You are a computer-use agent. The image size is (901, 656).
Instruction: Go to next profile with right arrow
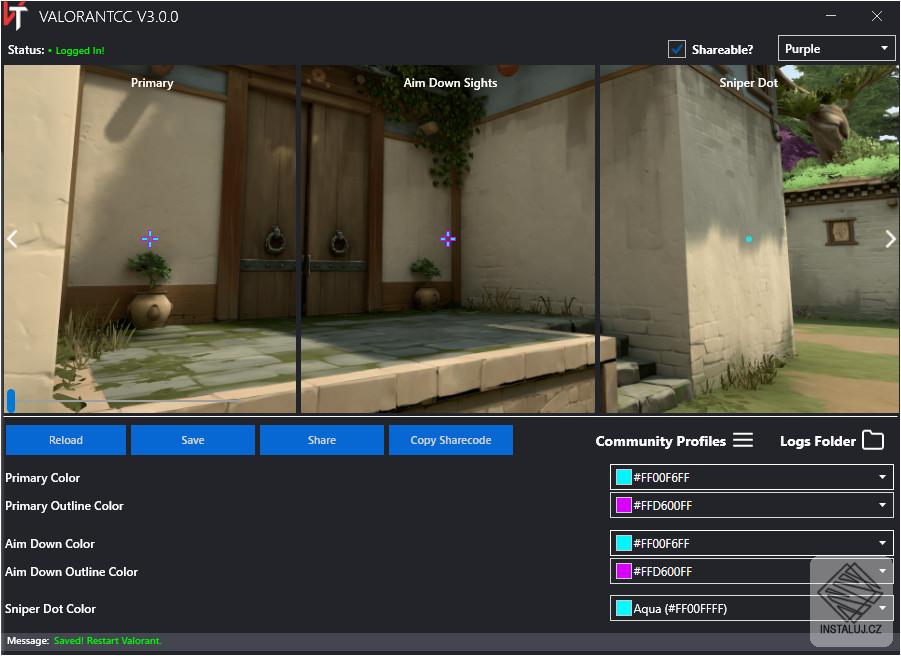[890, 238]
